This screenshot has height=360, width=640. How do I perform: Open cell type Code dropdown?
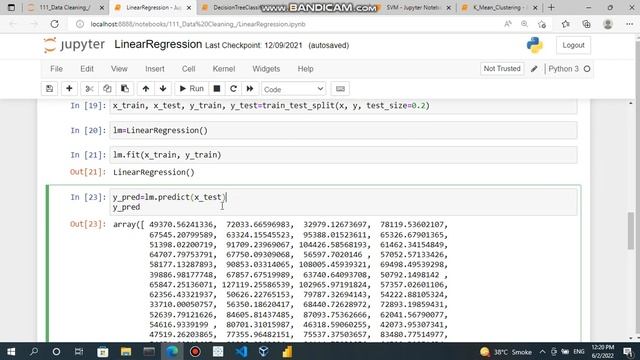293,89
